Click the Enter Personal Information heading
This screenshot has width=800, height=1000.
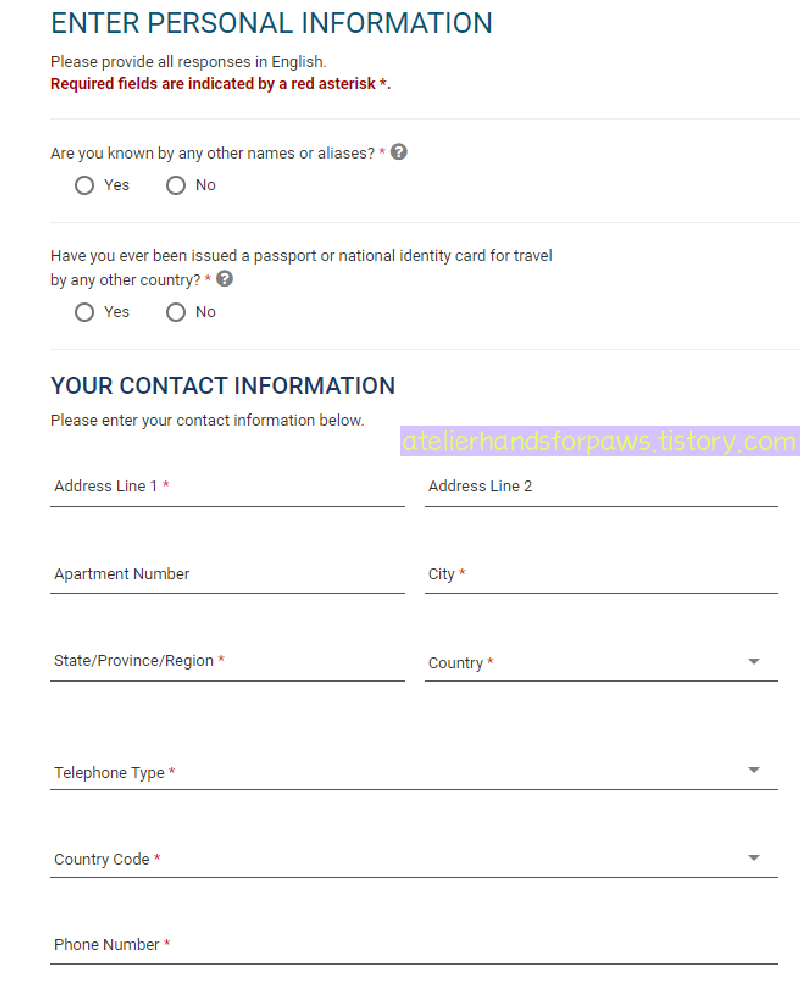(x=272, y=23)
